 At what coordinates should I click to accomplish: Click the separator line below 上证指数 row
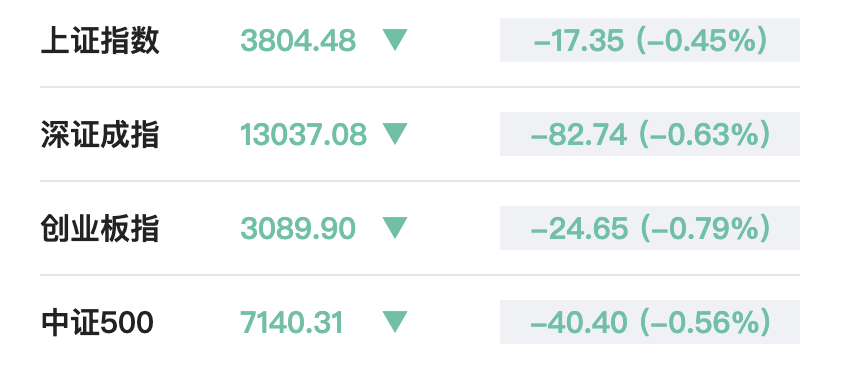420,86
